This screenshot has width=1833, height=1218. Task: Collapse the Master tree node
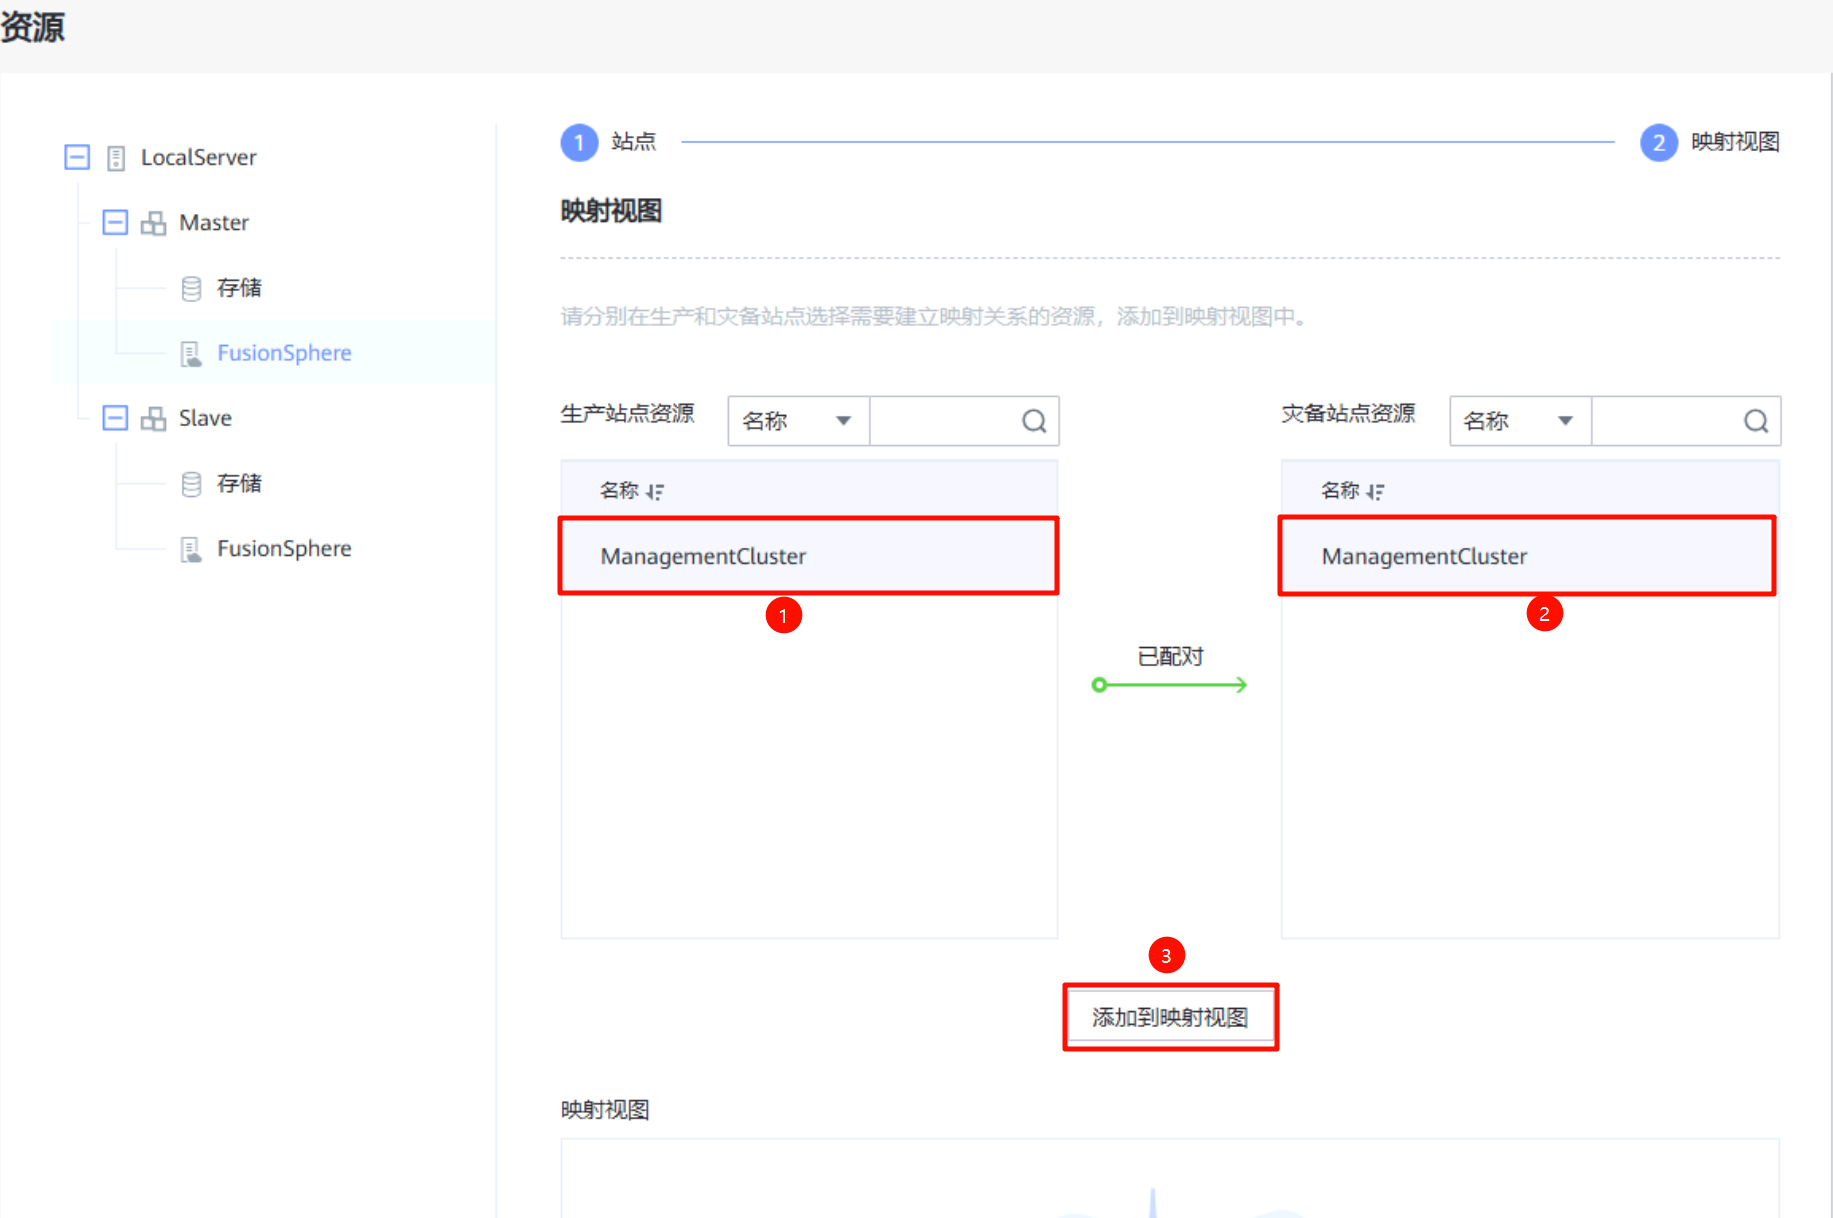coord(115,222)
